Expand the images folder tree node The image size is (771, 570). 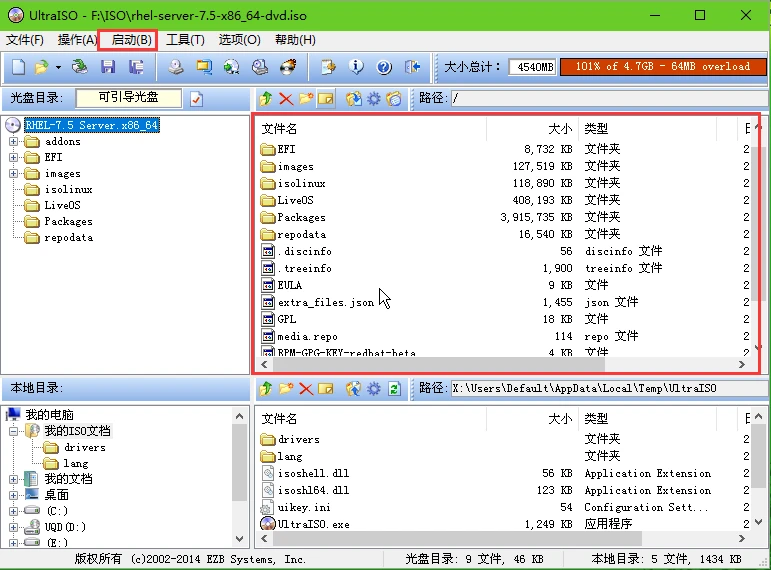[x=13, y=174]
